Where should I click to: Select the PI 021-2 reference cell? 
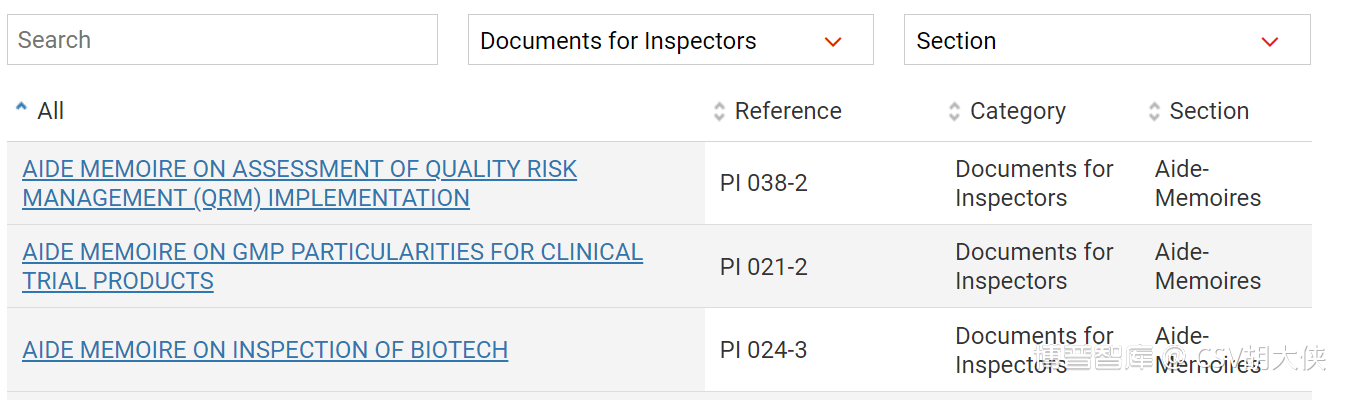tap(763, 267)
